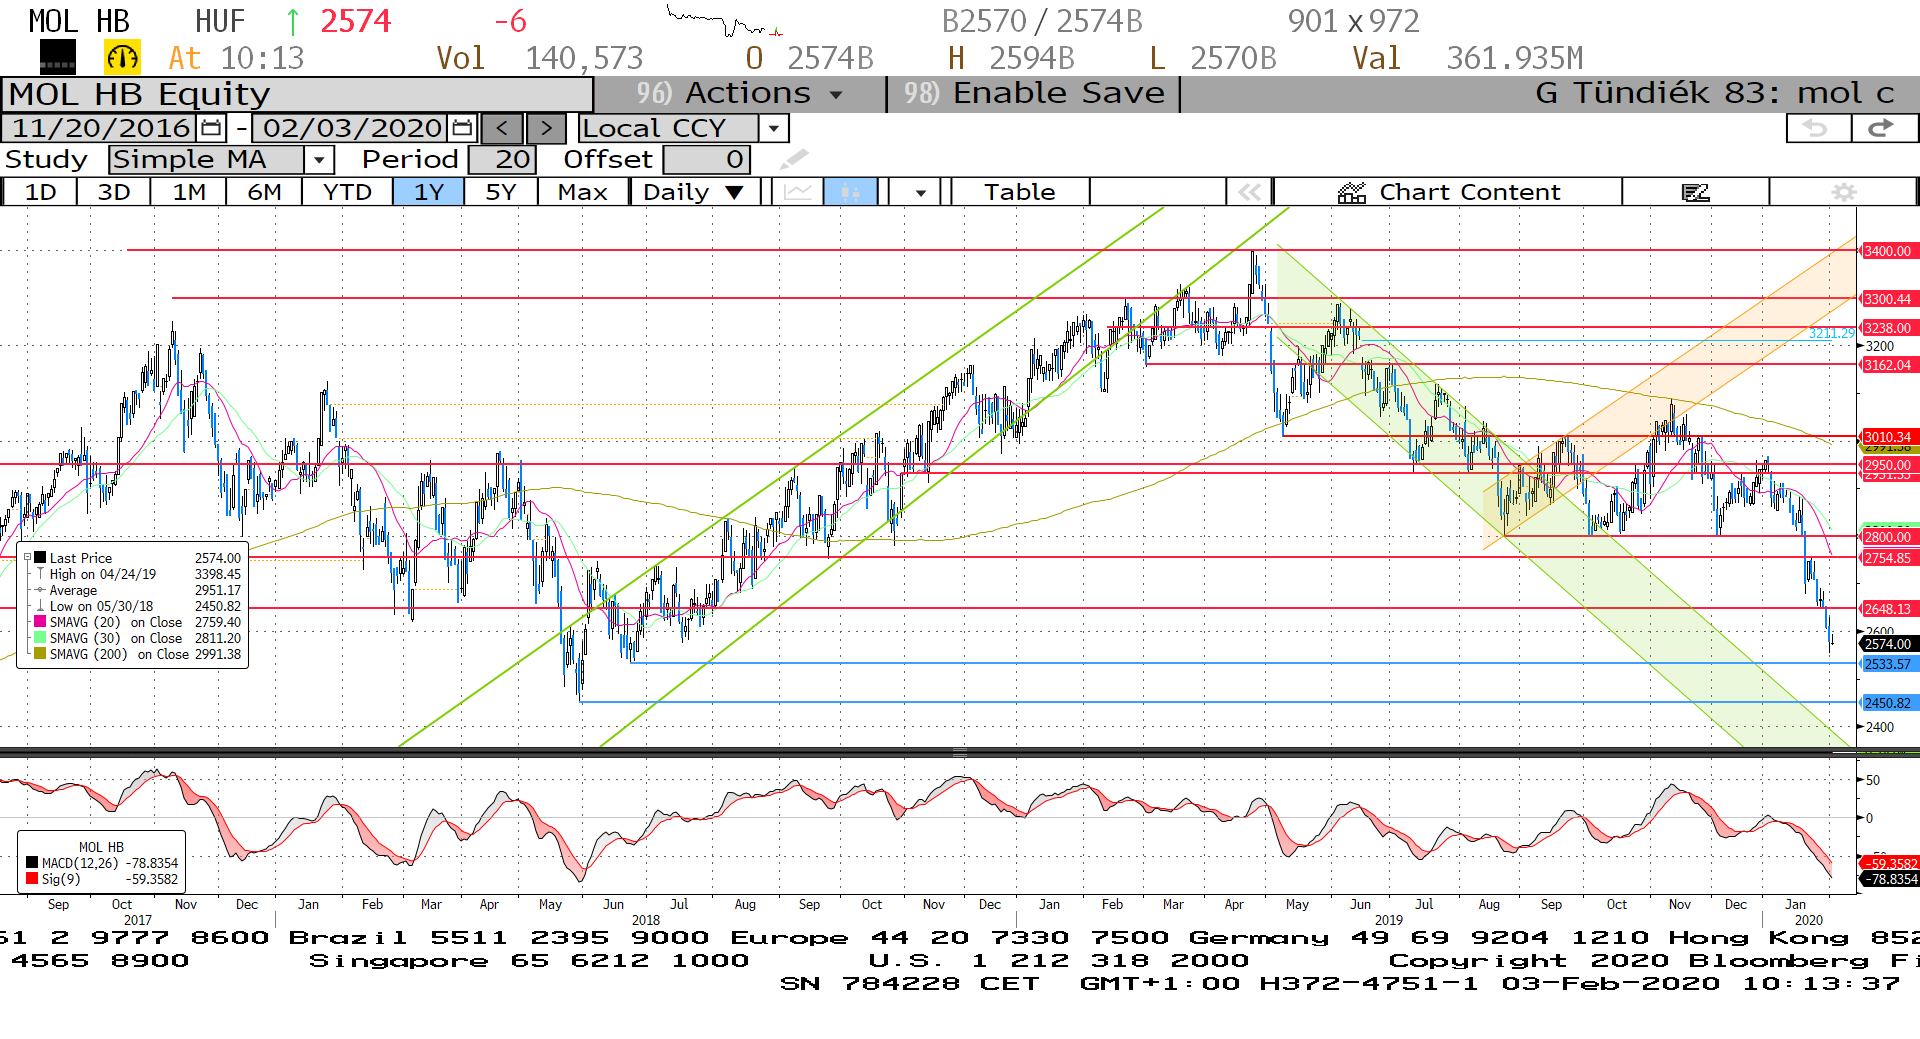Click the SMAVG (20) magenta legend swatch
Image resolution: width=1920 pixels, height=1039 pixels.
(40, 622)
